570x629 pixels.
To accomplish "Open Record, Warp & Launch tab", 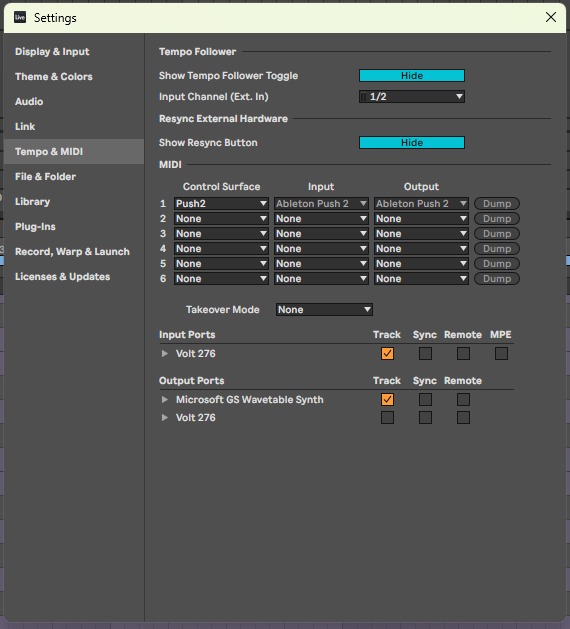I will [x=72, y=252].
